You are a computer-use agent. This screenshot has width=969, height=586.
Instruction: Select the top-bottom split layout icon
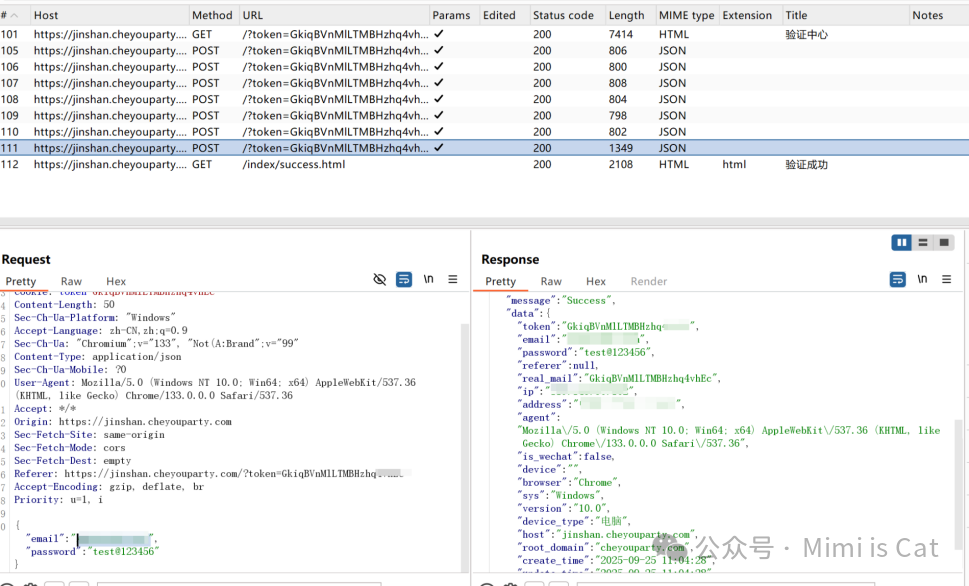(x=923, y=242)
